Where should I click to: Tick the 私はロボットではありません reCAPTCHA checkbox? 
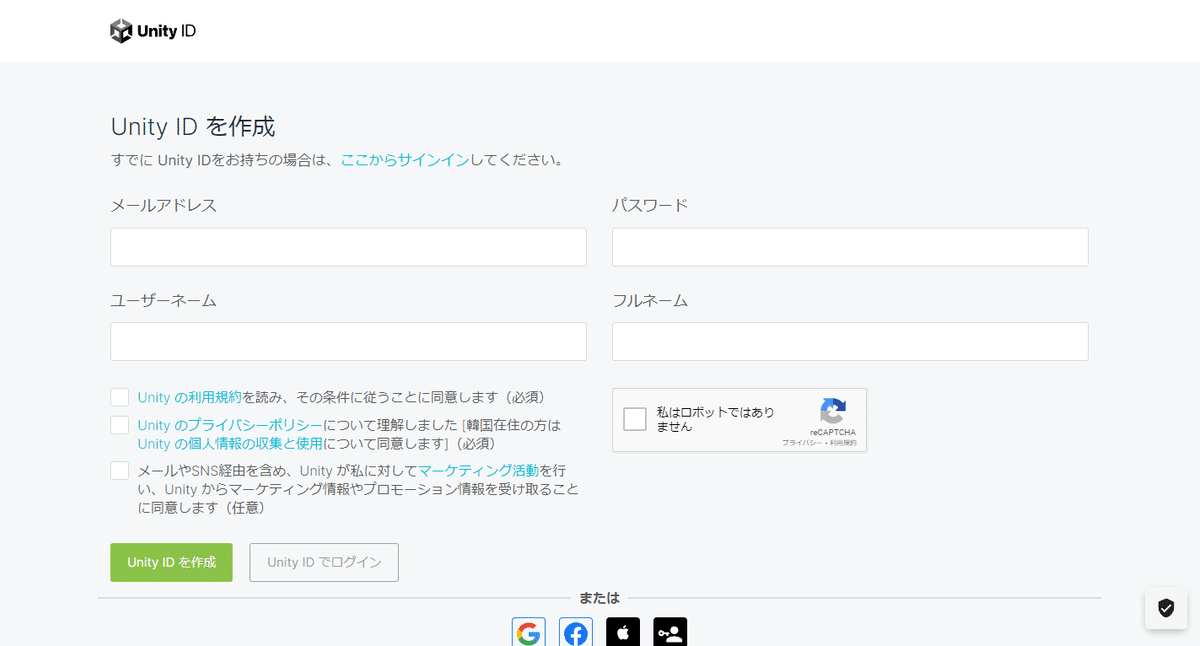[635, 419]
